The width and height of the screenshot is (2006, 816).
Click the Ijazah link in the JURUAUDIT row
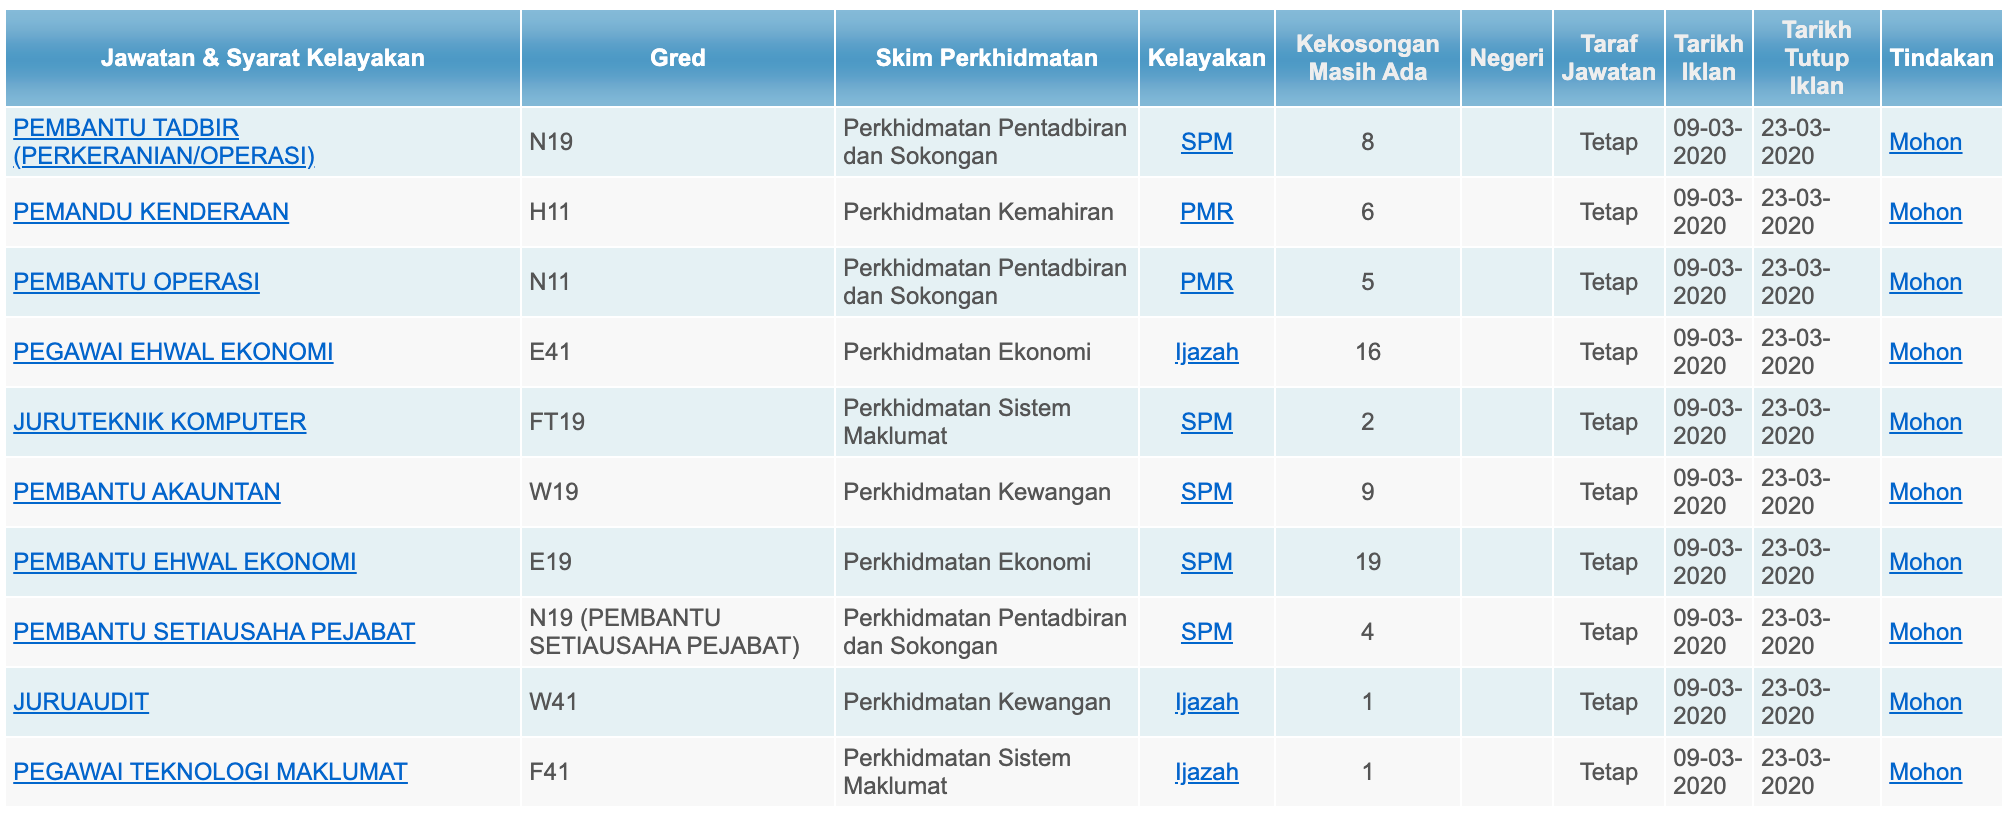pos(1206,702)
